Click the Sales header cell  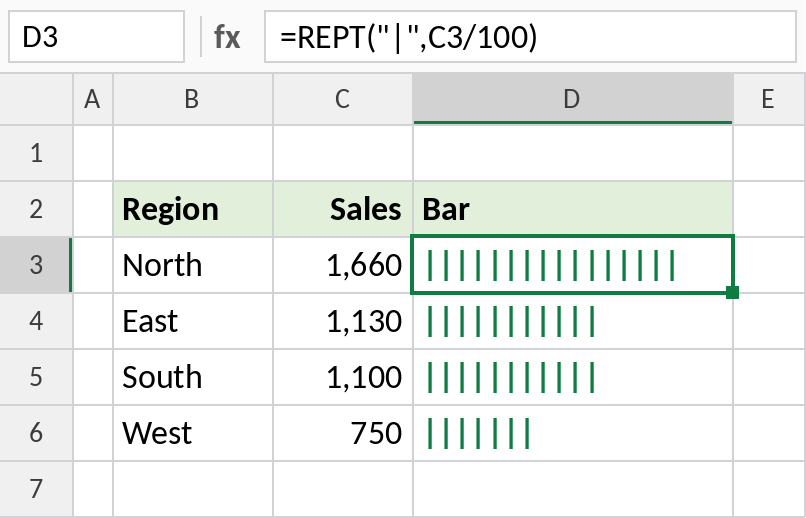click(x=343, y=209)
